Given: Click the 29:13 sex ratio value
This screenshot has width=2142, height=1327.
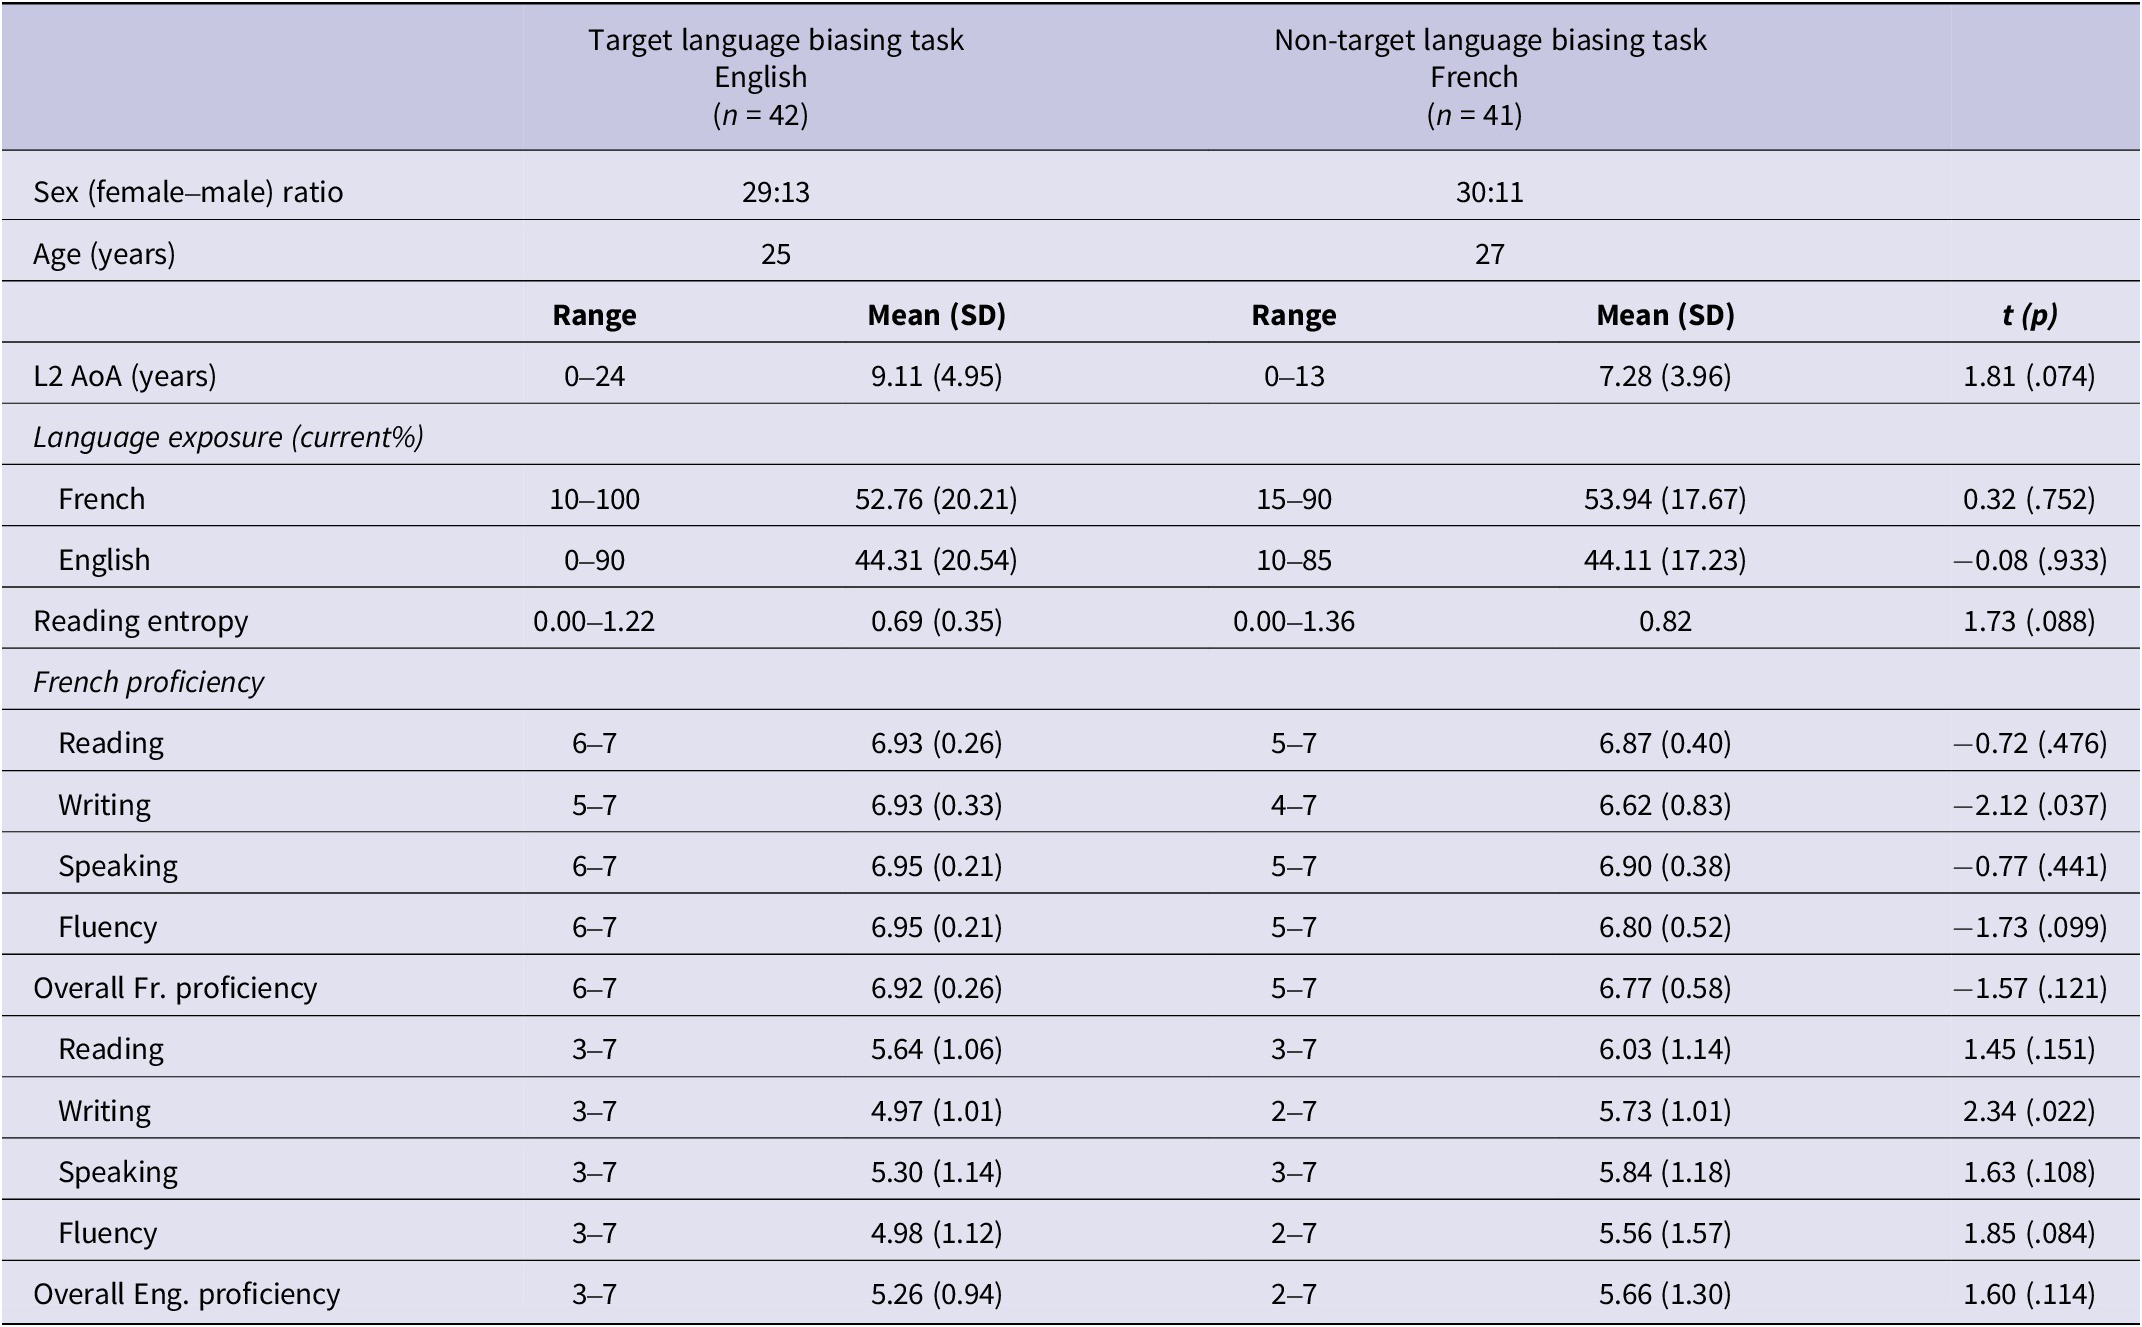Looking at the screenshot, I should point(775,192).
